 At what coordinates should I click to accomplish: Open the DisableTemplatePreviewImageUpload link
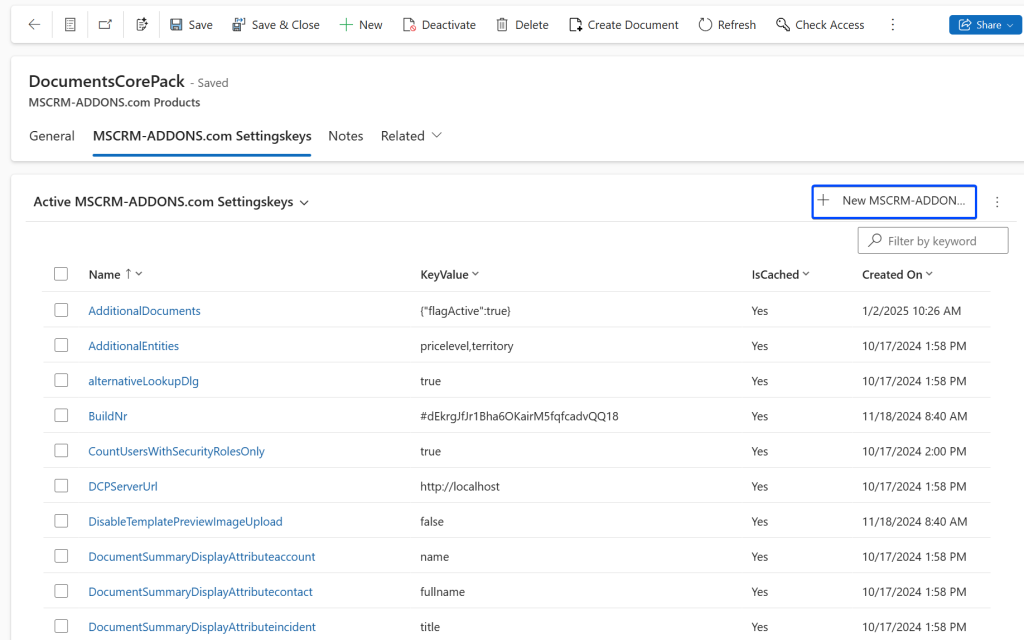185,522
